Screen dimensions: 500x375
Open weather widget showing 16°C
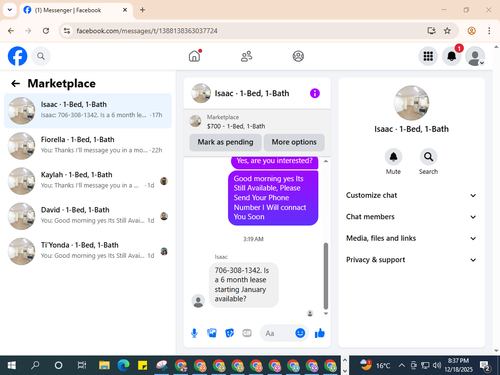(x=375, y=365)
